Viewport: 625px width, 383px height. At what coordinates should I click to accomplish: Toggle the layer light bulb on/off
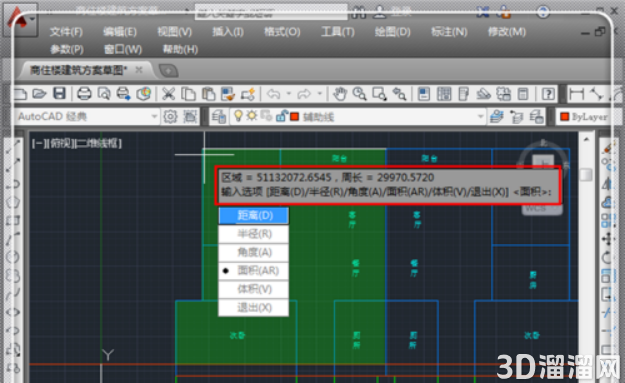(238, 116)
